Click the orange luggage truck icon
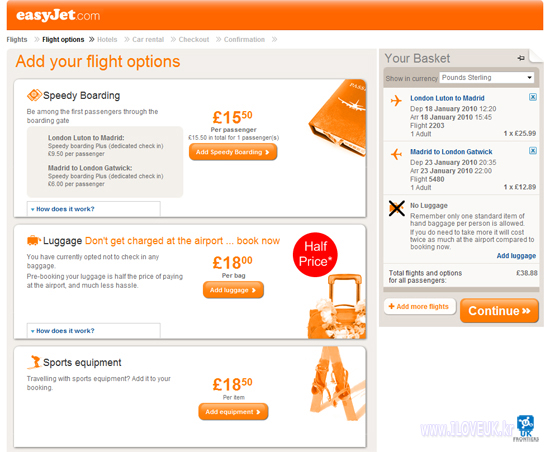Screen dimensions: 550x452 coord(34,241)
